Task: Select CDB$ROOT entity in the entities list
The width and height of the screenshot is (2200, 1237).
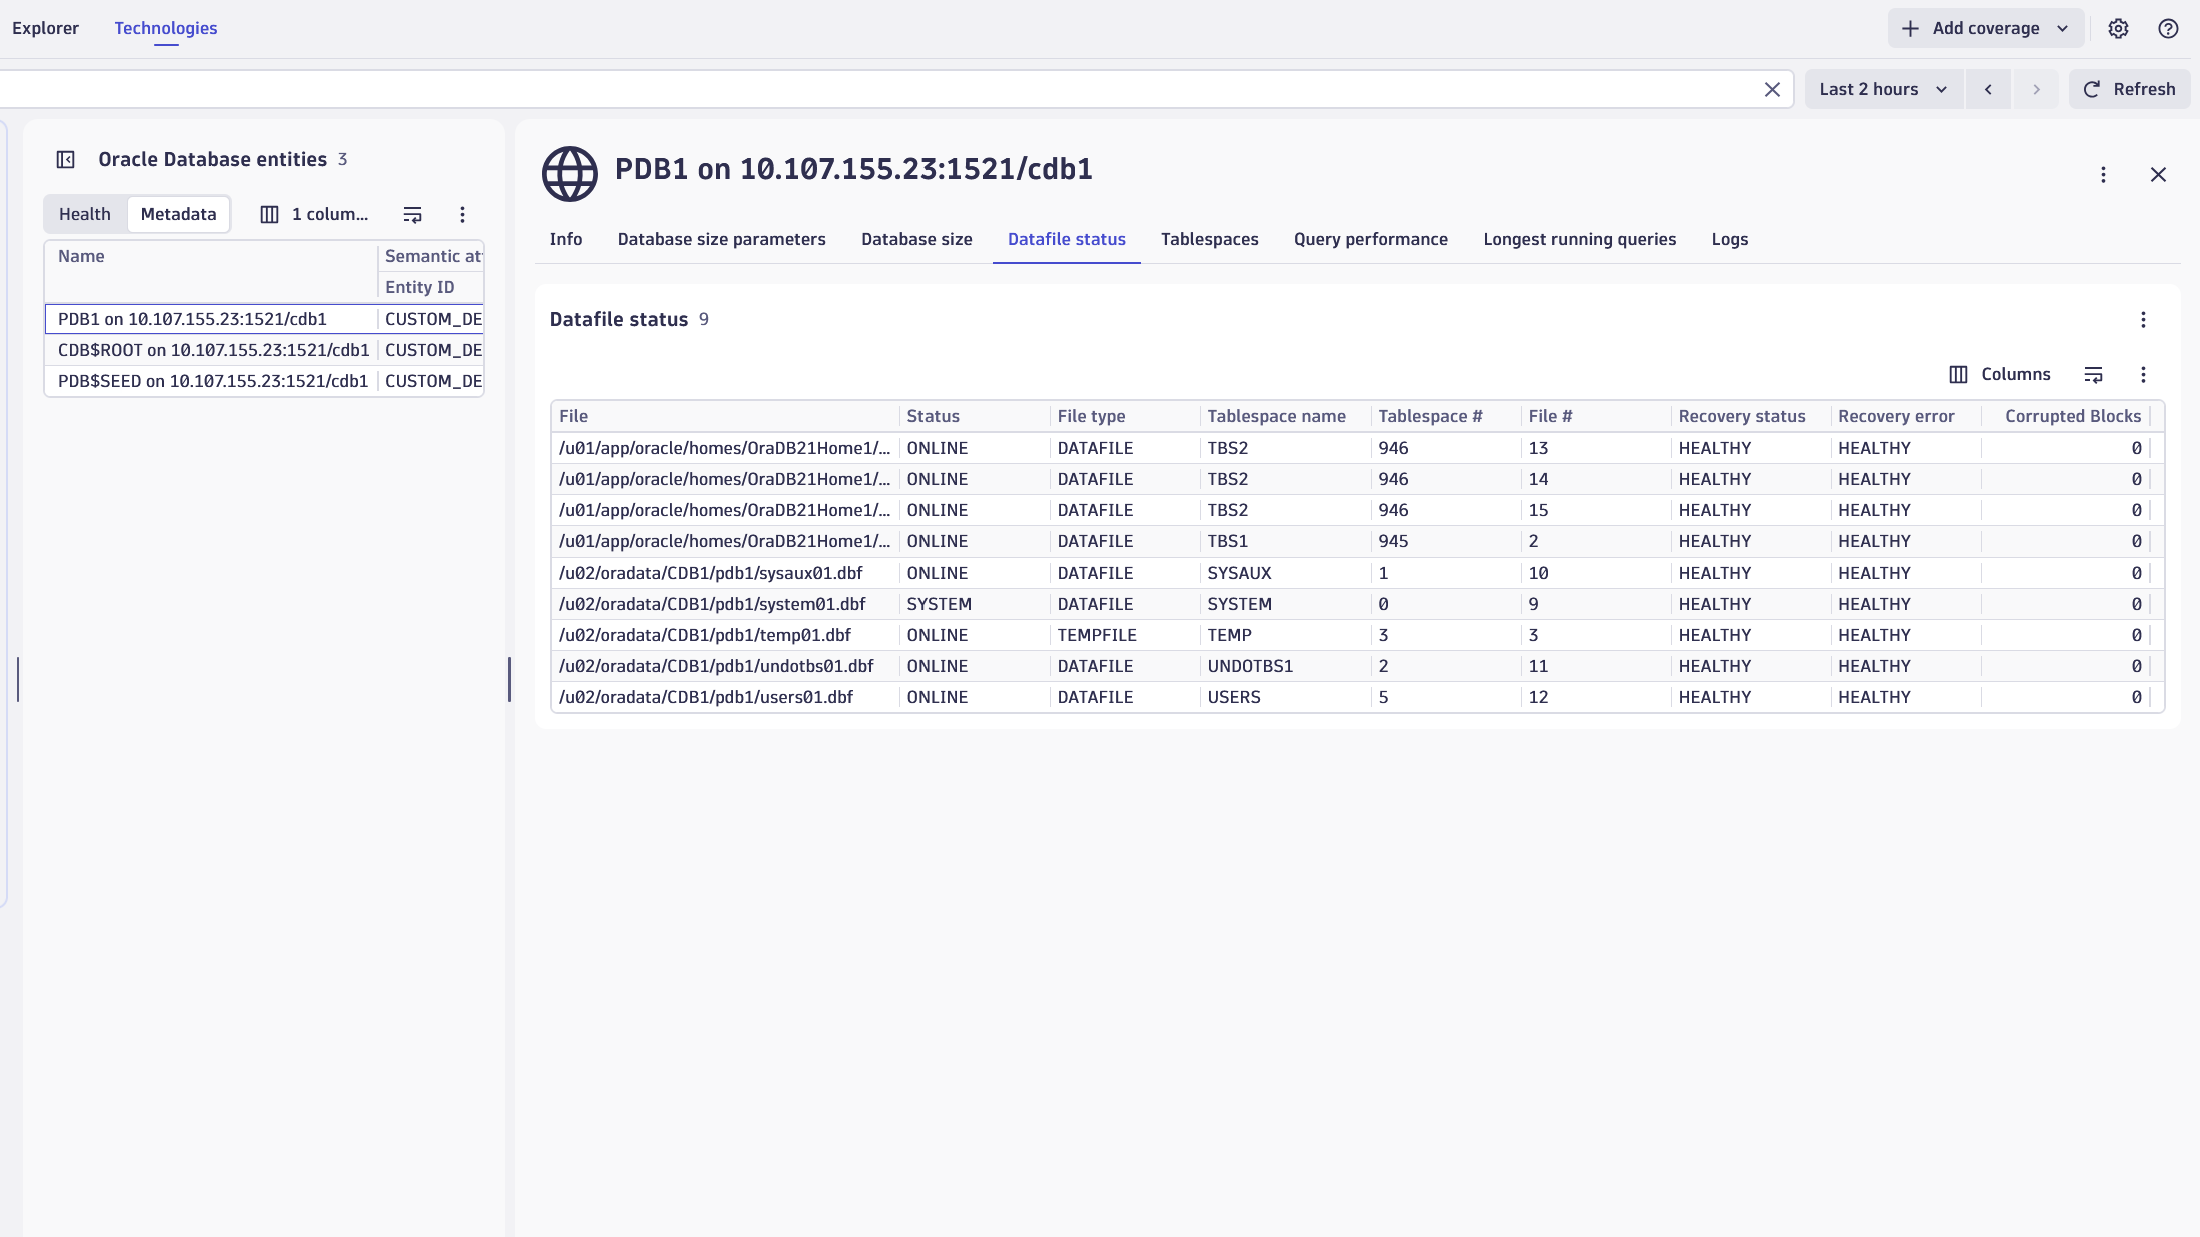Action: tap(214, 350)
